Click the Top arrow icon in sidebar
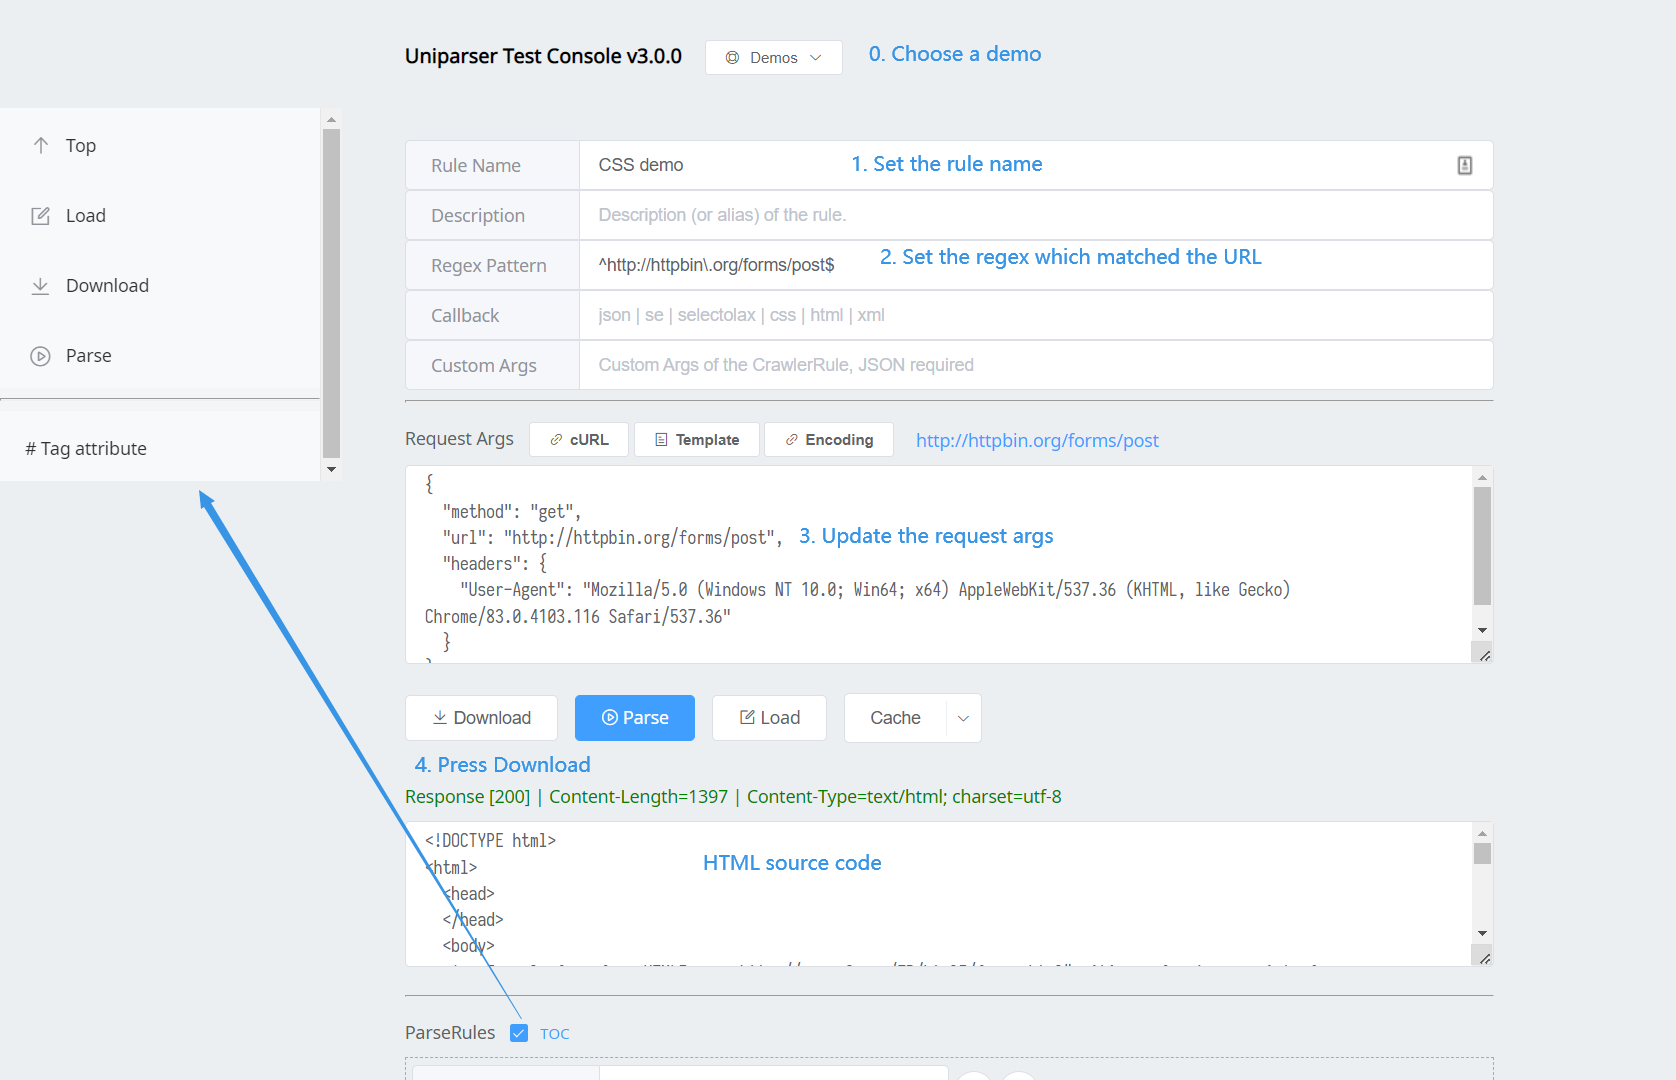The height and width of the screenshot is (1080, 1676). (41, 145)
